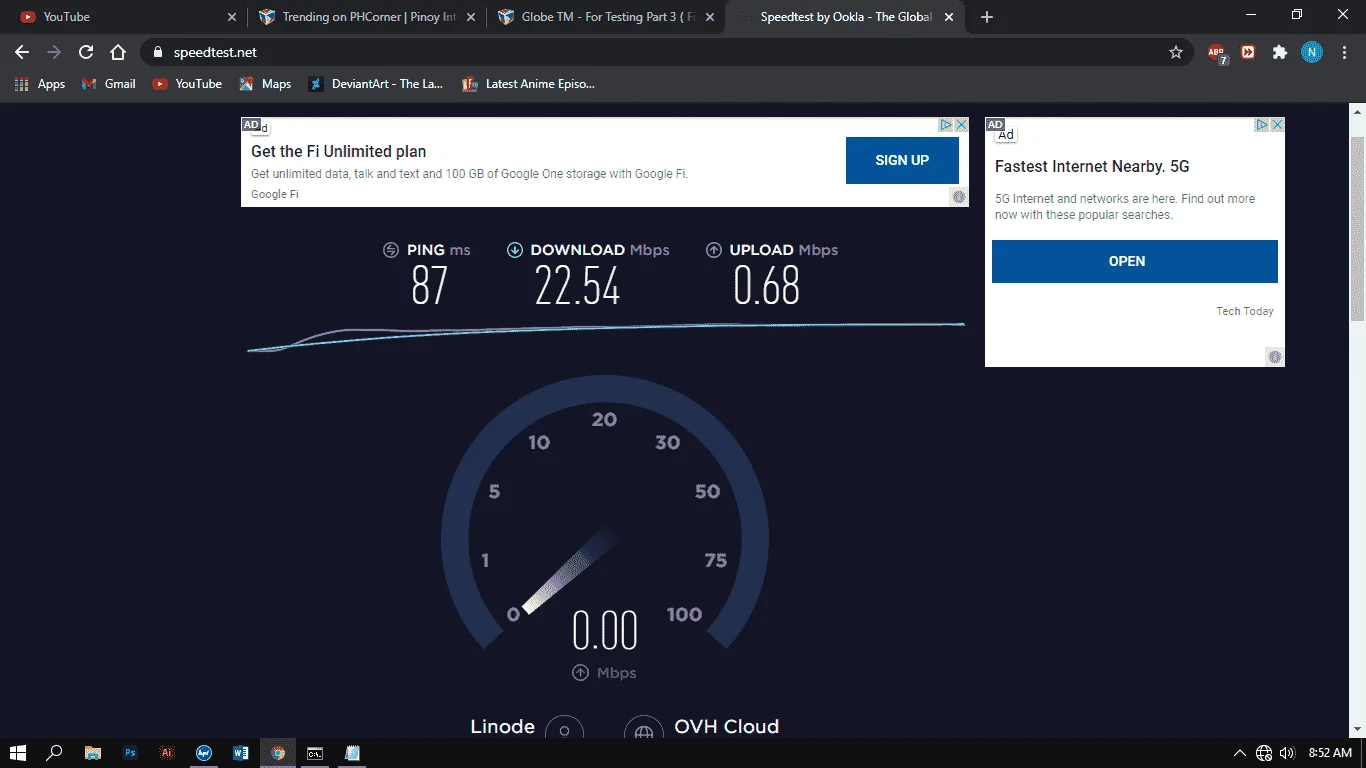Open the Extensions puzzle menu

click(1280, 52)
